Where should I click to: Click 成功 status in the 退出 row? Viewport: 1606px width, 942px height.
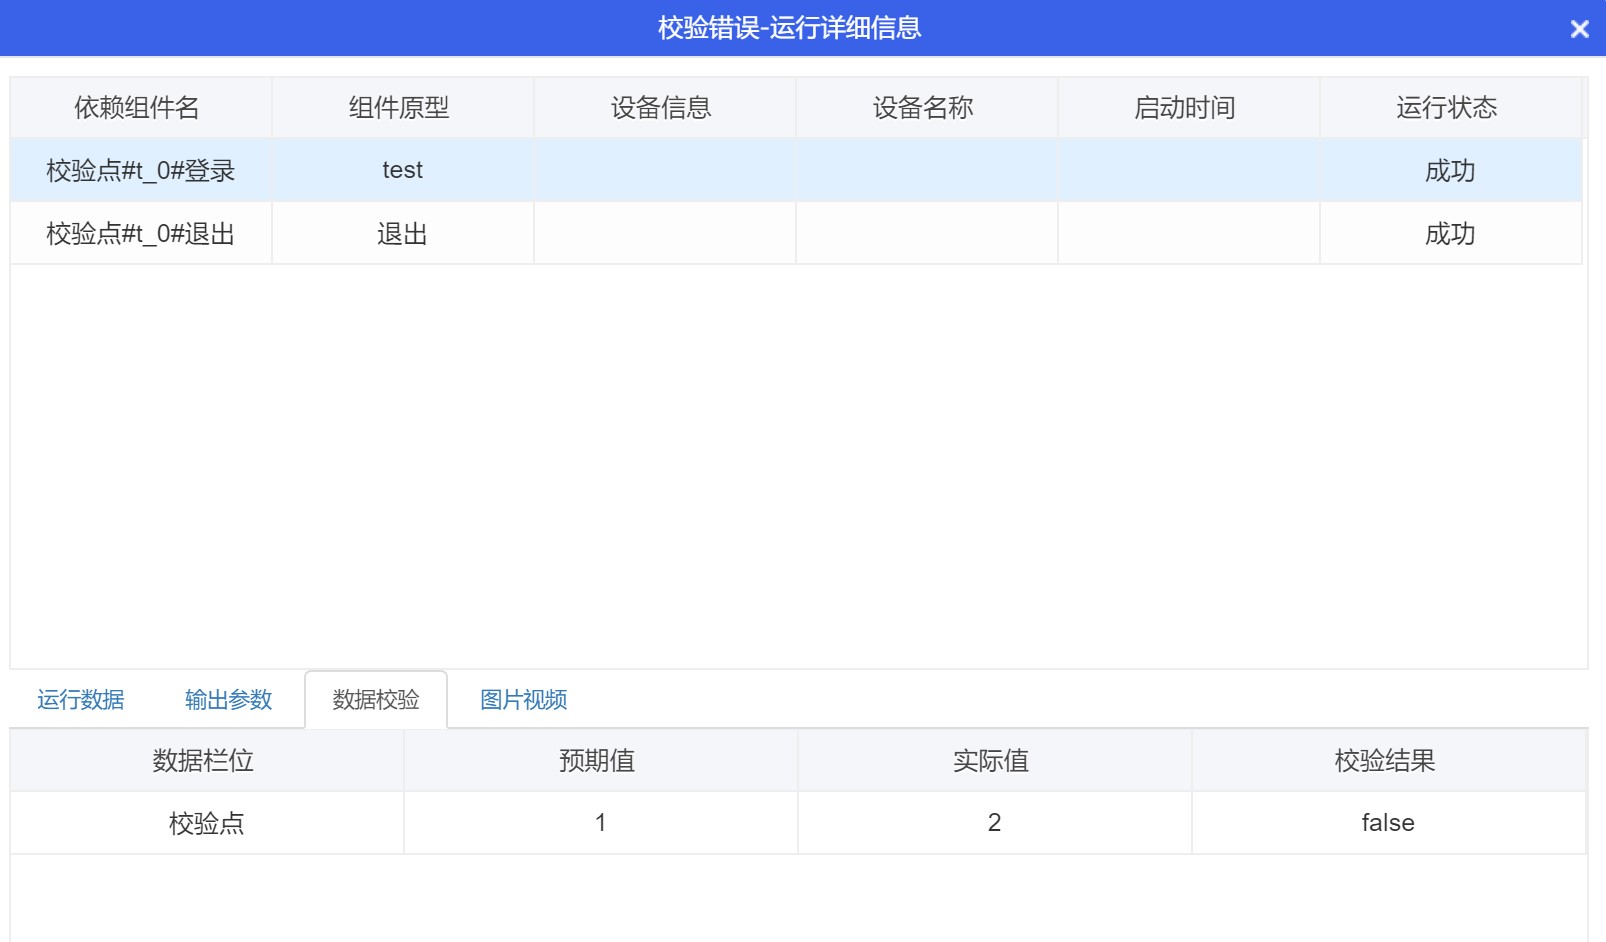tap(1450, 234)
